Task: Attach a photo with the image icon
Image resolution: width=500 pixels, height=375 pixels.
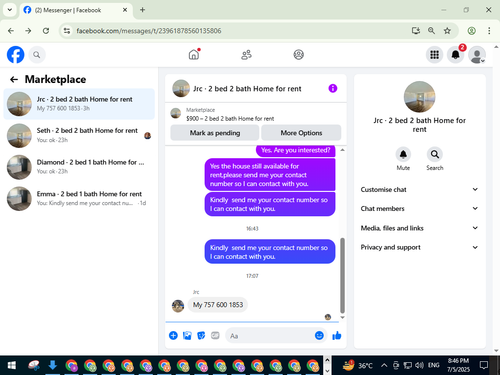Action: 187,335
